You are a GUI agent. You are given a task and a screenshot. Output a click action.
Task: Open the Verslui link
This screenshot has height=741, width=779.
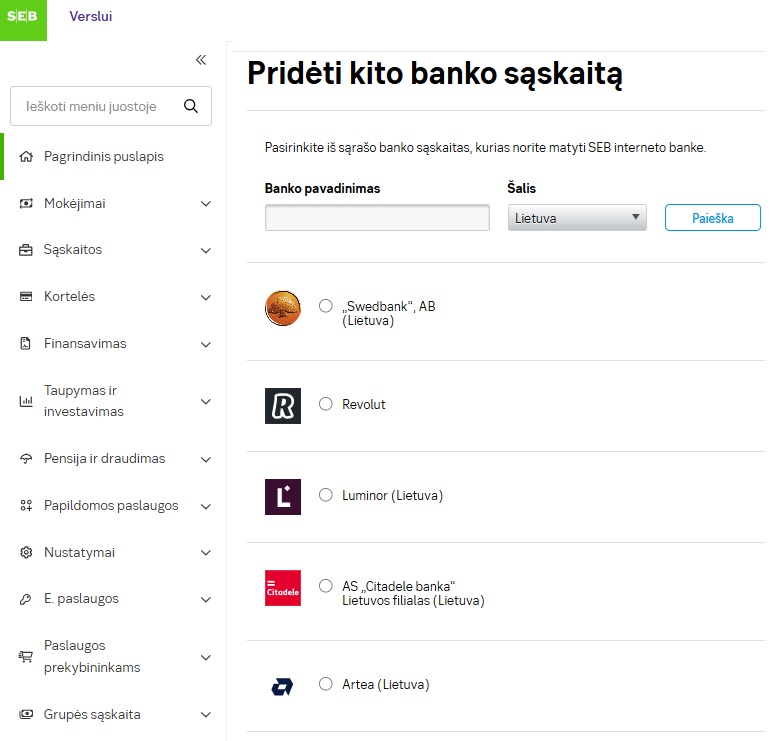[x=90, y=16]
